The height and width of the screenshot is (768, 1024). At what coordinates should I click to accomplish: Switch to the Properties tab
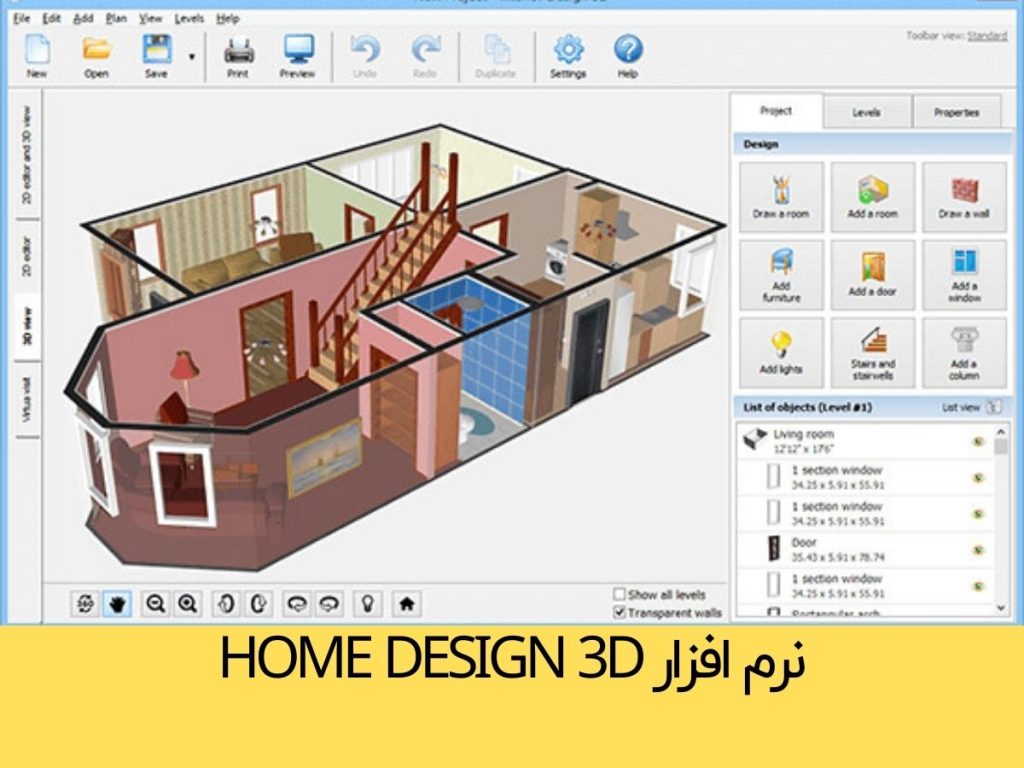coord(956,112)
